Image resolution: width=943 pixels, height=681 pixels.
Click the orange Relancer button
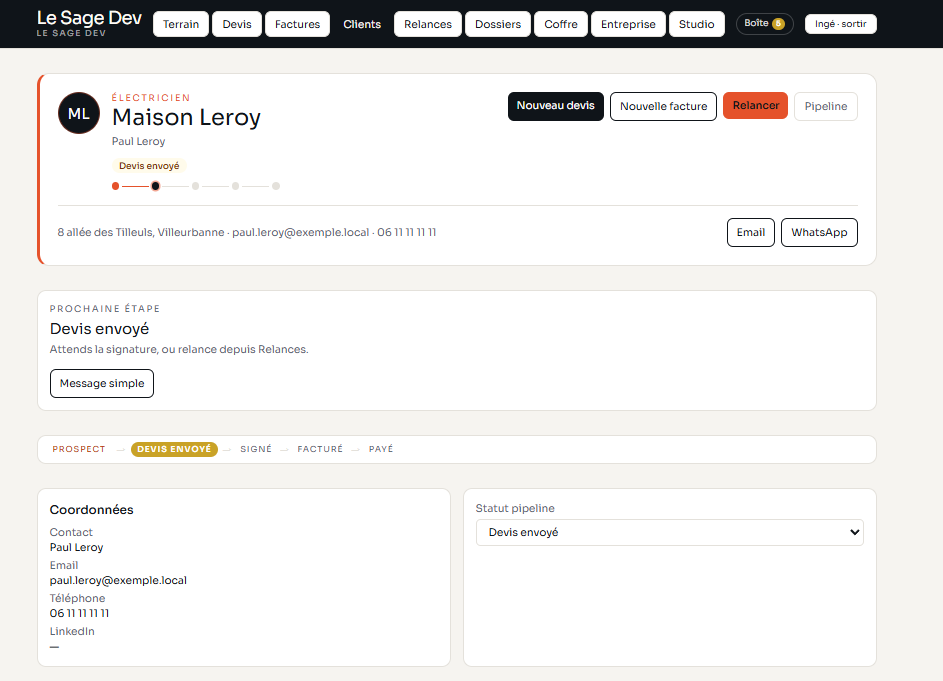755,105
